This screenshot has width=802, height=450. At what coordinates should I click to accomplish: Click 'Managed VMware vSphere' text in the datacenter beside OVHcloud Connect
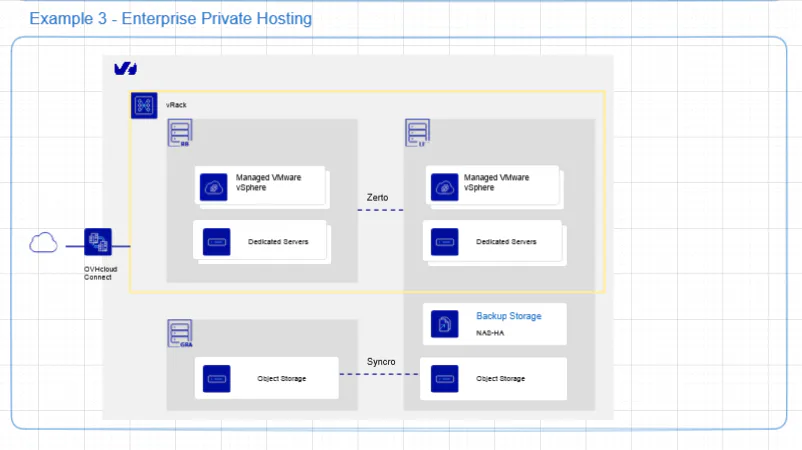coord(268,183)
